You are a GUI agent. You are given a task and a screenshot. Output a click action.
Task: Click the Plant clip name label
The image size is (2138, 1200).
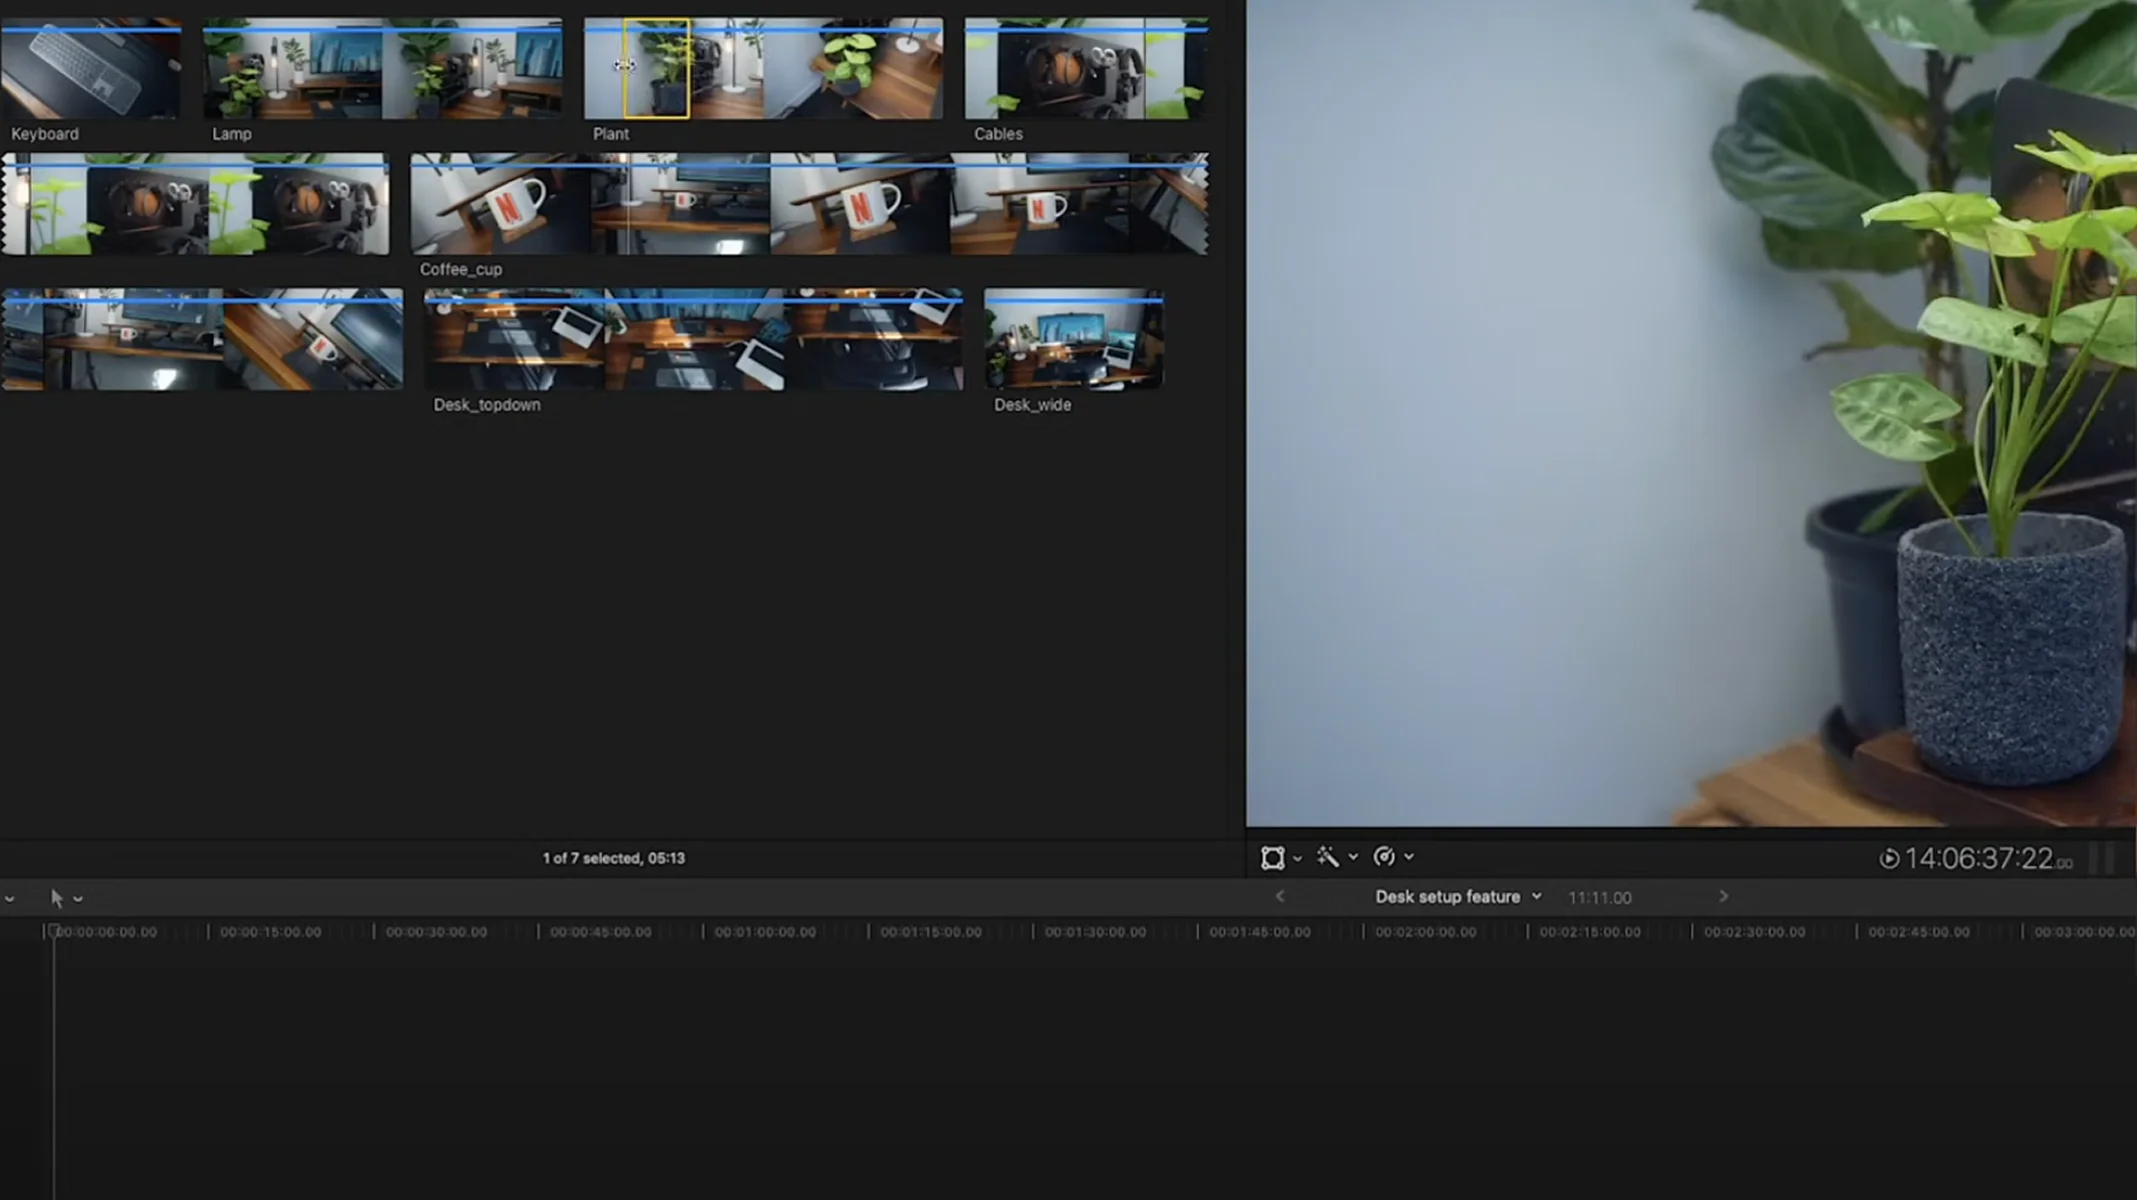[x=611, y=134]
